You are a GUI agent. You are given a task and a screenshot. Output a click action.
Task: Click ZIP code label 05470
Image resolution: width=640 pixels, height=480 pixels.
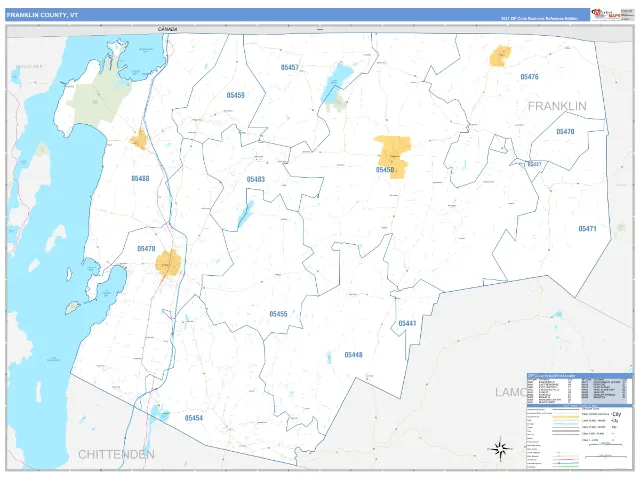point(565,131)
